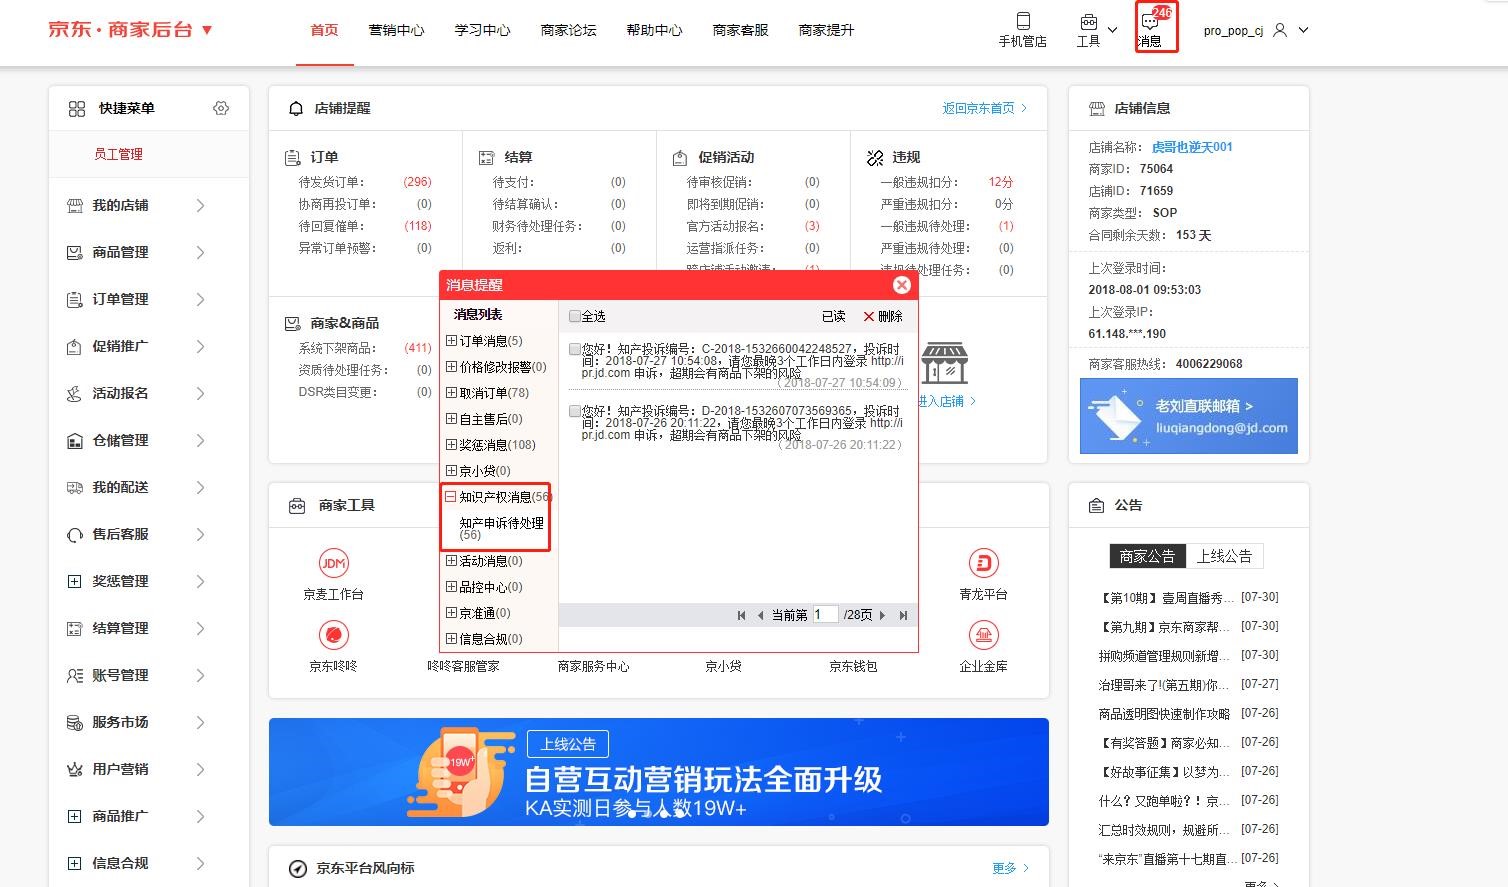Open the 手机管店 phone icon

click(1022, 21)
